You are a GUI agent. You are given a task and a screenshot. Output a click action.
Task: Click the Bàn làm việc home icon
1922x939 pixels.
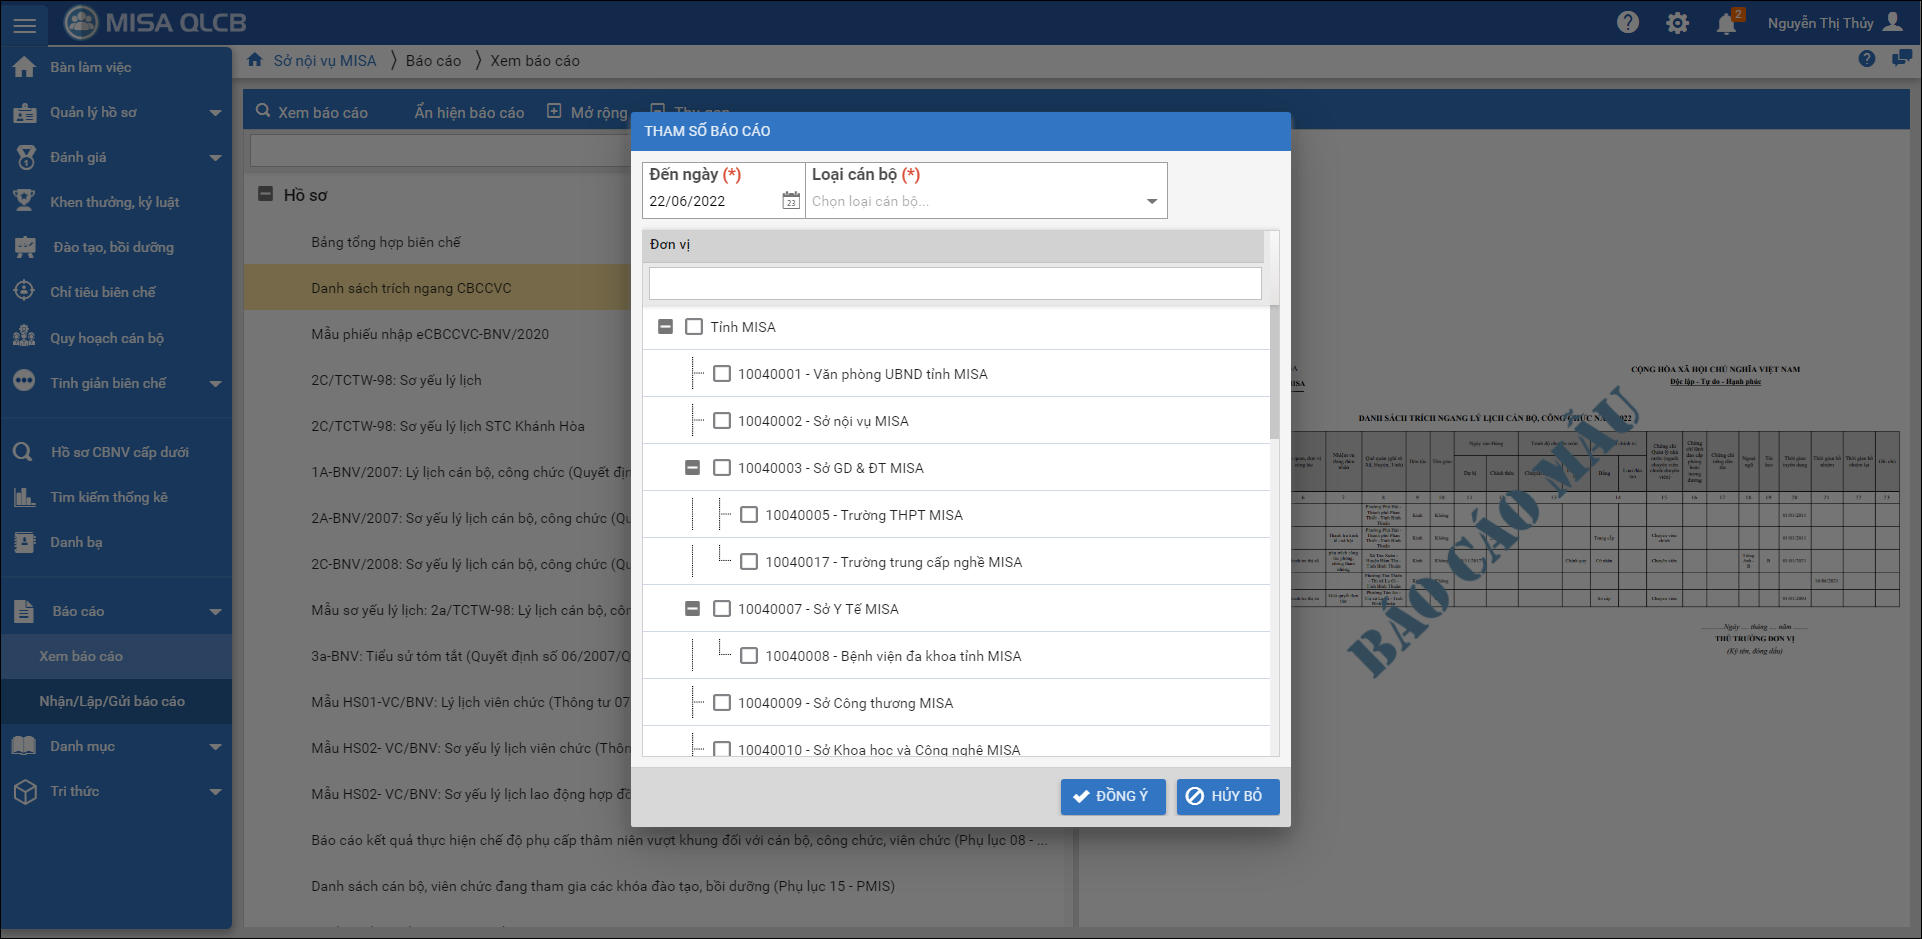coord(25,67)
